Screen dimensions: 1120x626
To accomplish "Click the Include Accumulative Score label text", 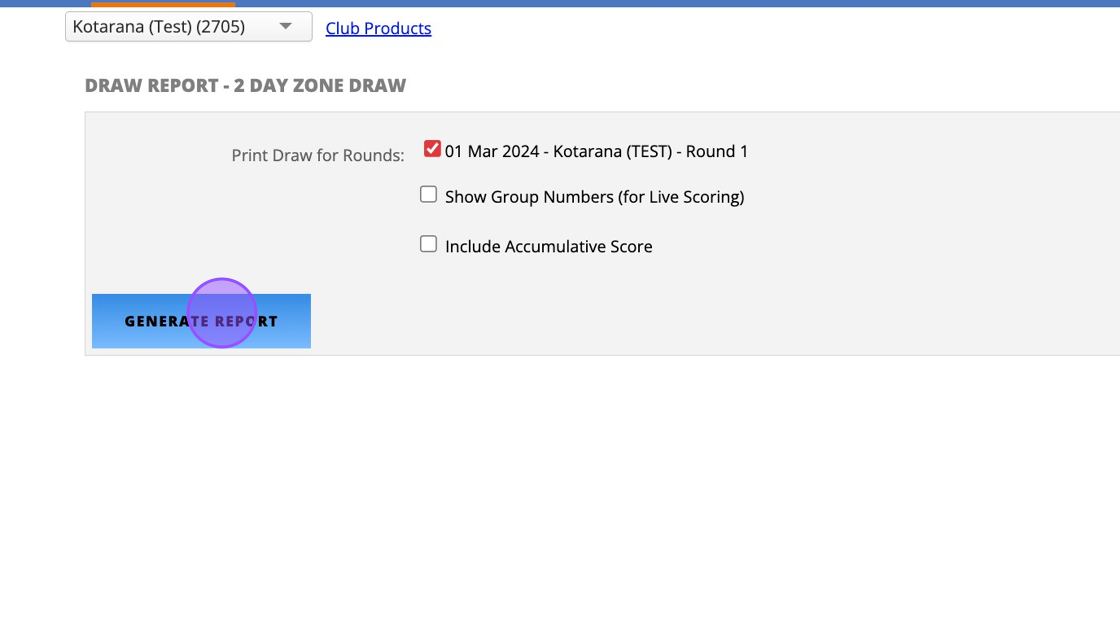I will [x=548, y=247].
